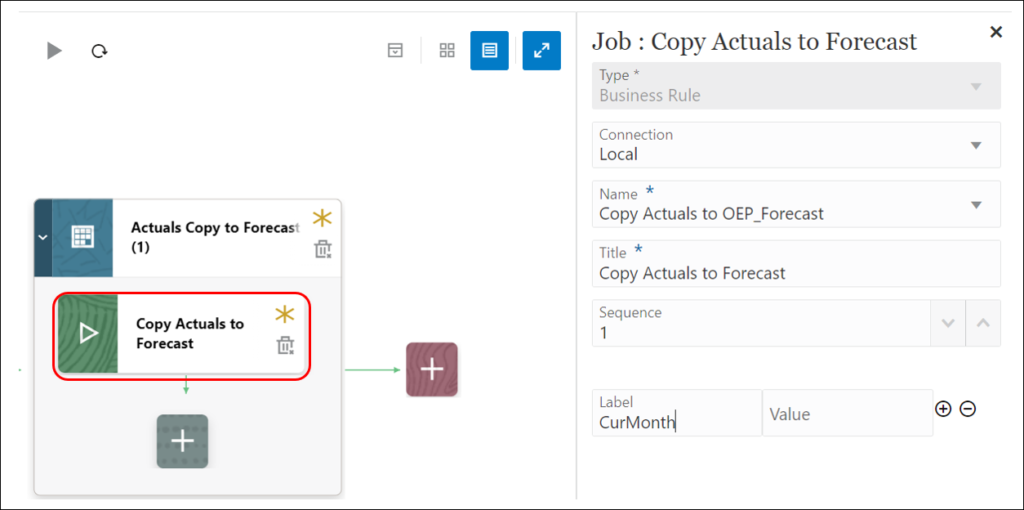The width and height of the screenshot is (1024, 510).
Task: Toggle the expand fullscreen arrows button
Action: click(x=541, y=50)
